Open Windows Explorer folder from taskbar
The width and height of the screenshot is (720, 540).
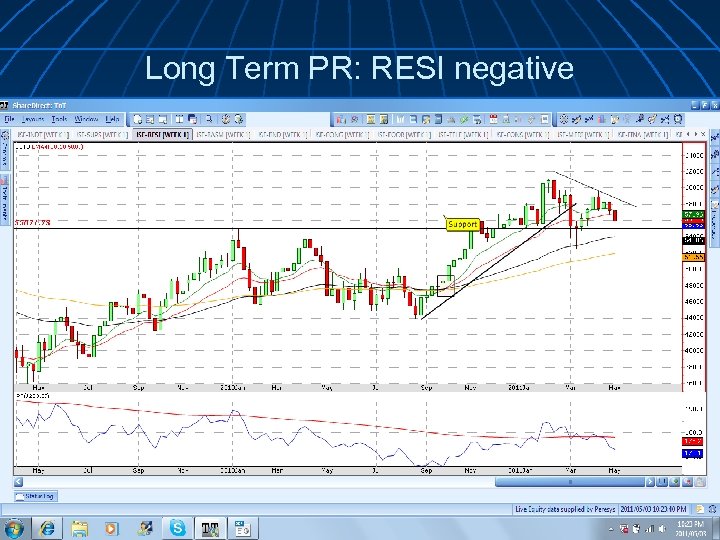click(79, 529)
